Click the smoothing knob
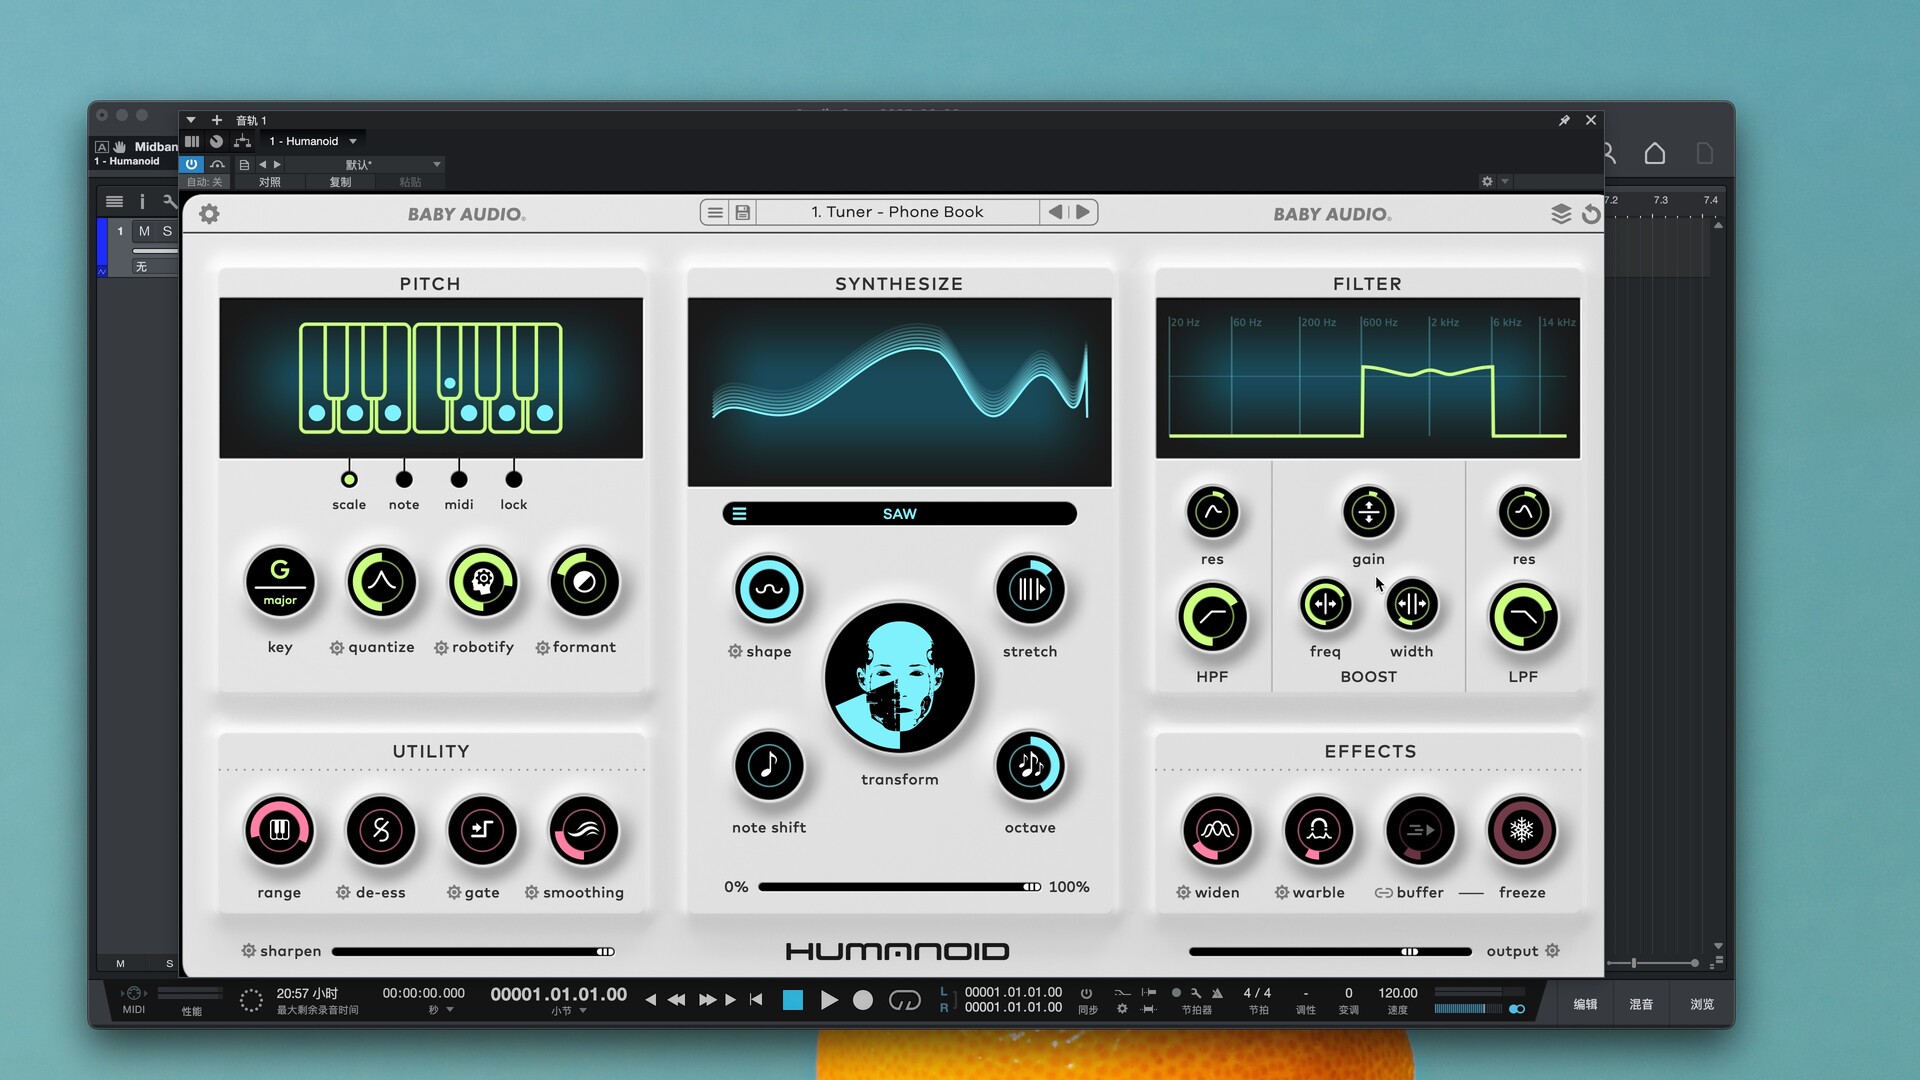1920x1080 pixels. click(x=584, y=830)
